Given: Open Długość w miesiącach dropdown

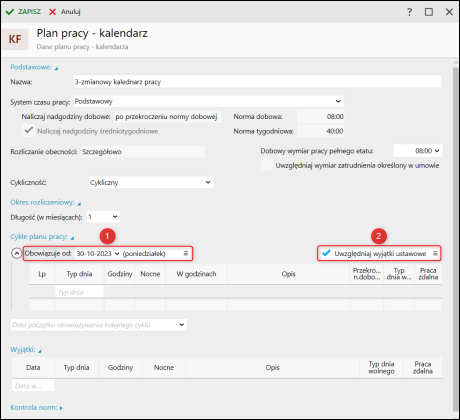Looking at the screenshot, I should [103, 217].
